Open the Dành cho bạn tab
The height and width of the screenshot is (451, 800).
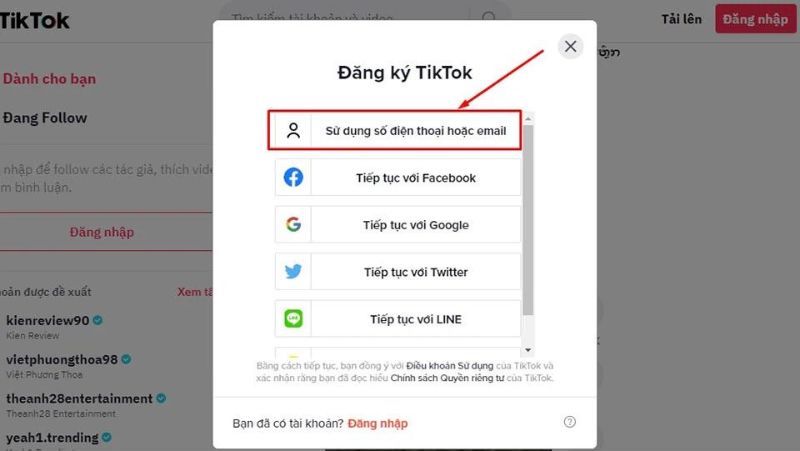click(49, 79)
